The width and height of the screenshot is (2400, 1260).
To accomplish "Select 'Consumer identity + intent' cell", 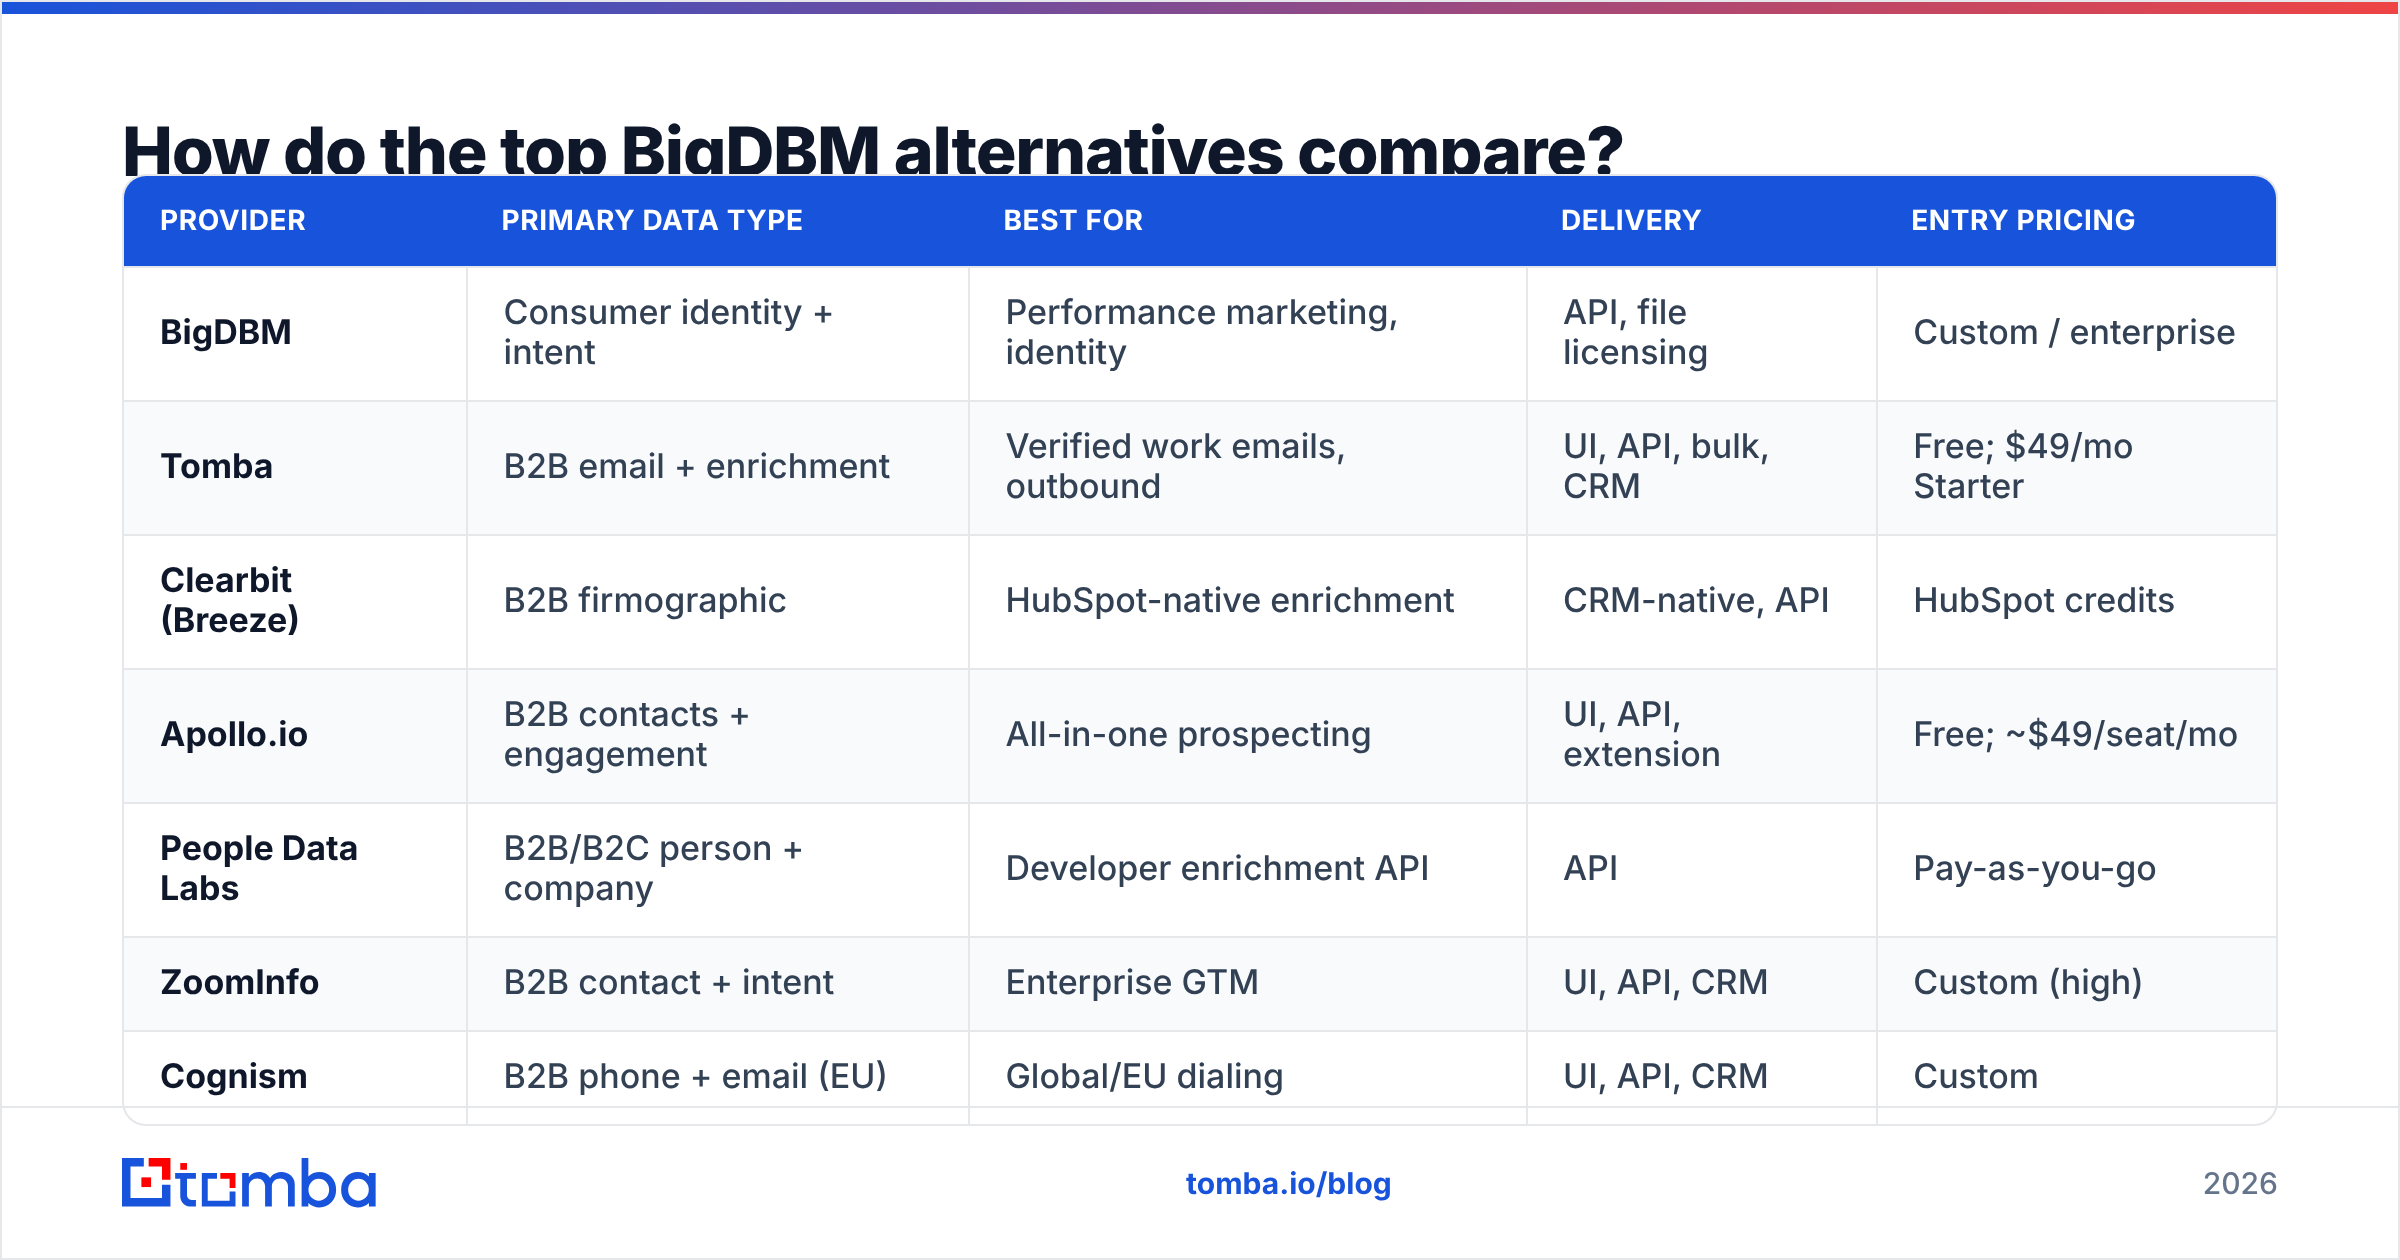I will point(718,333).
